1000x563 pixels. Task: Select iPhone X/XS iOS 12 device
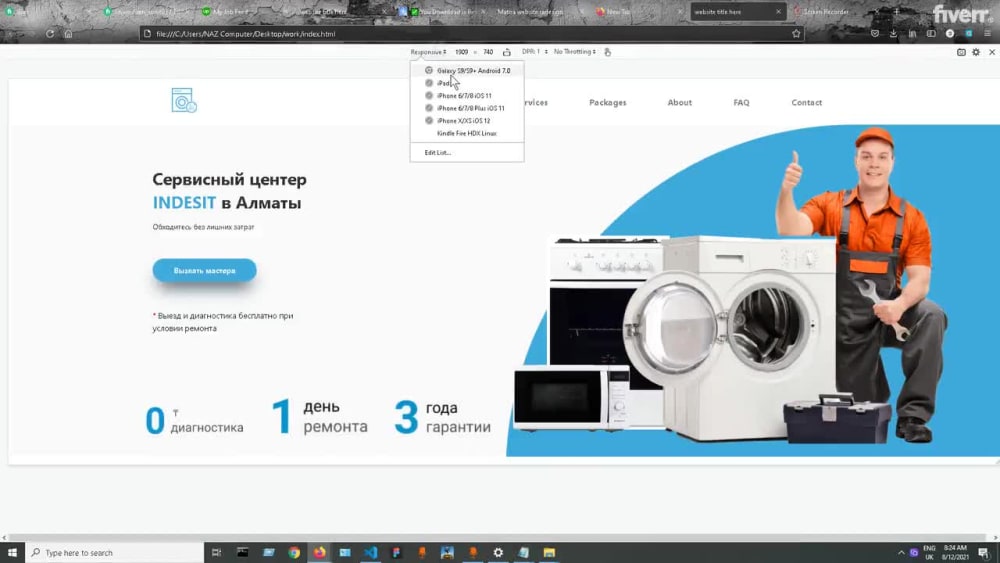click(x=467, y=121)
